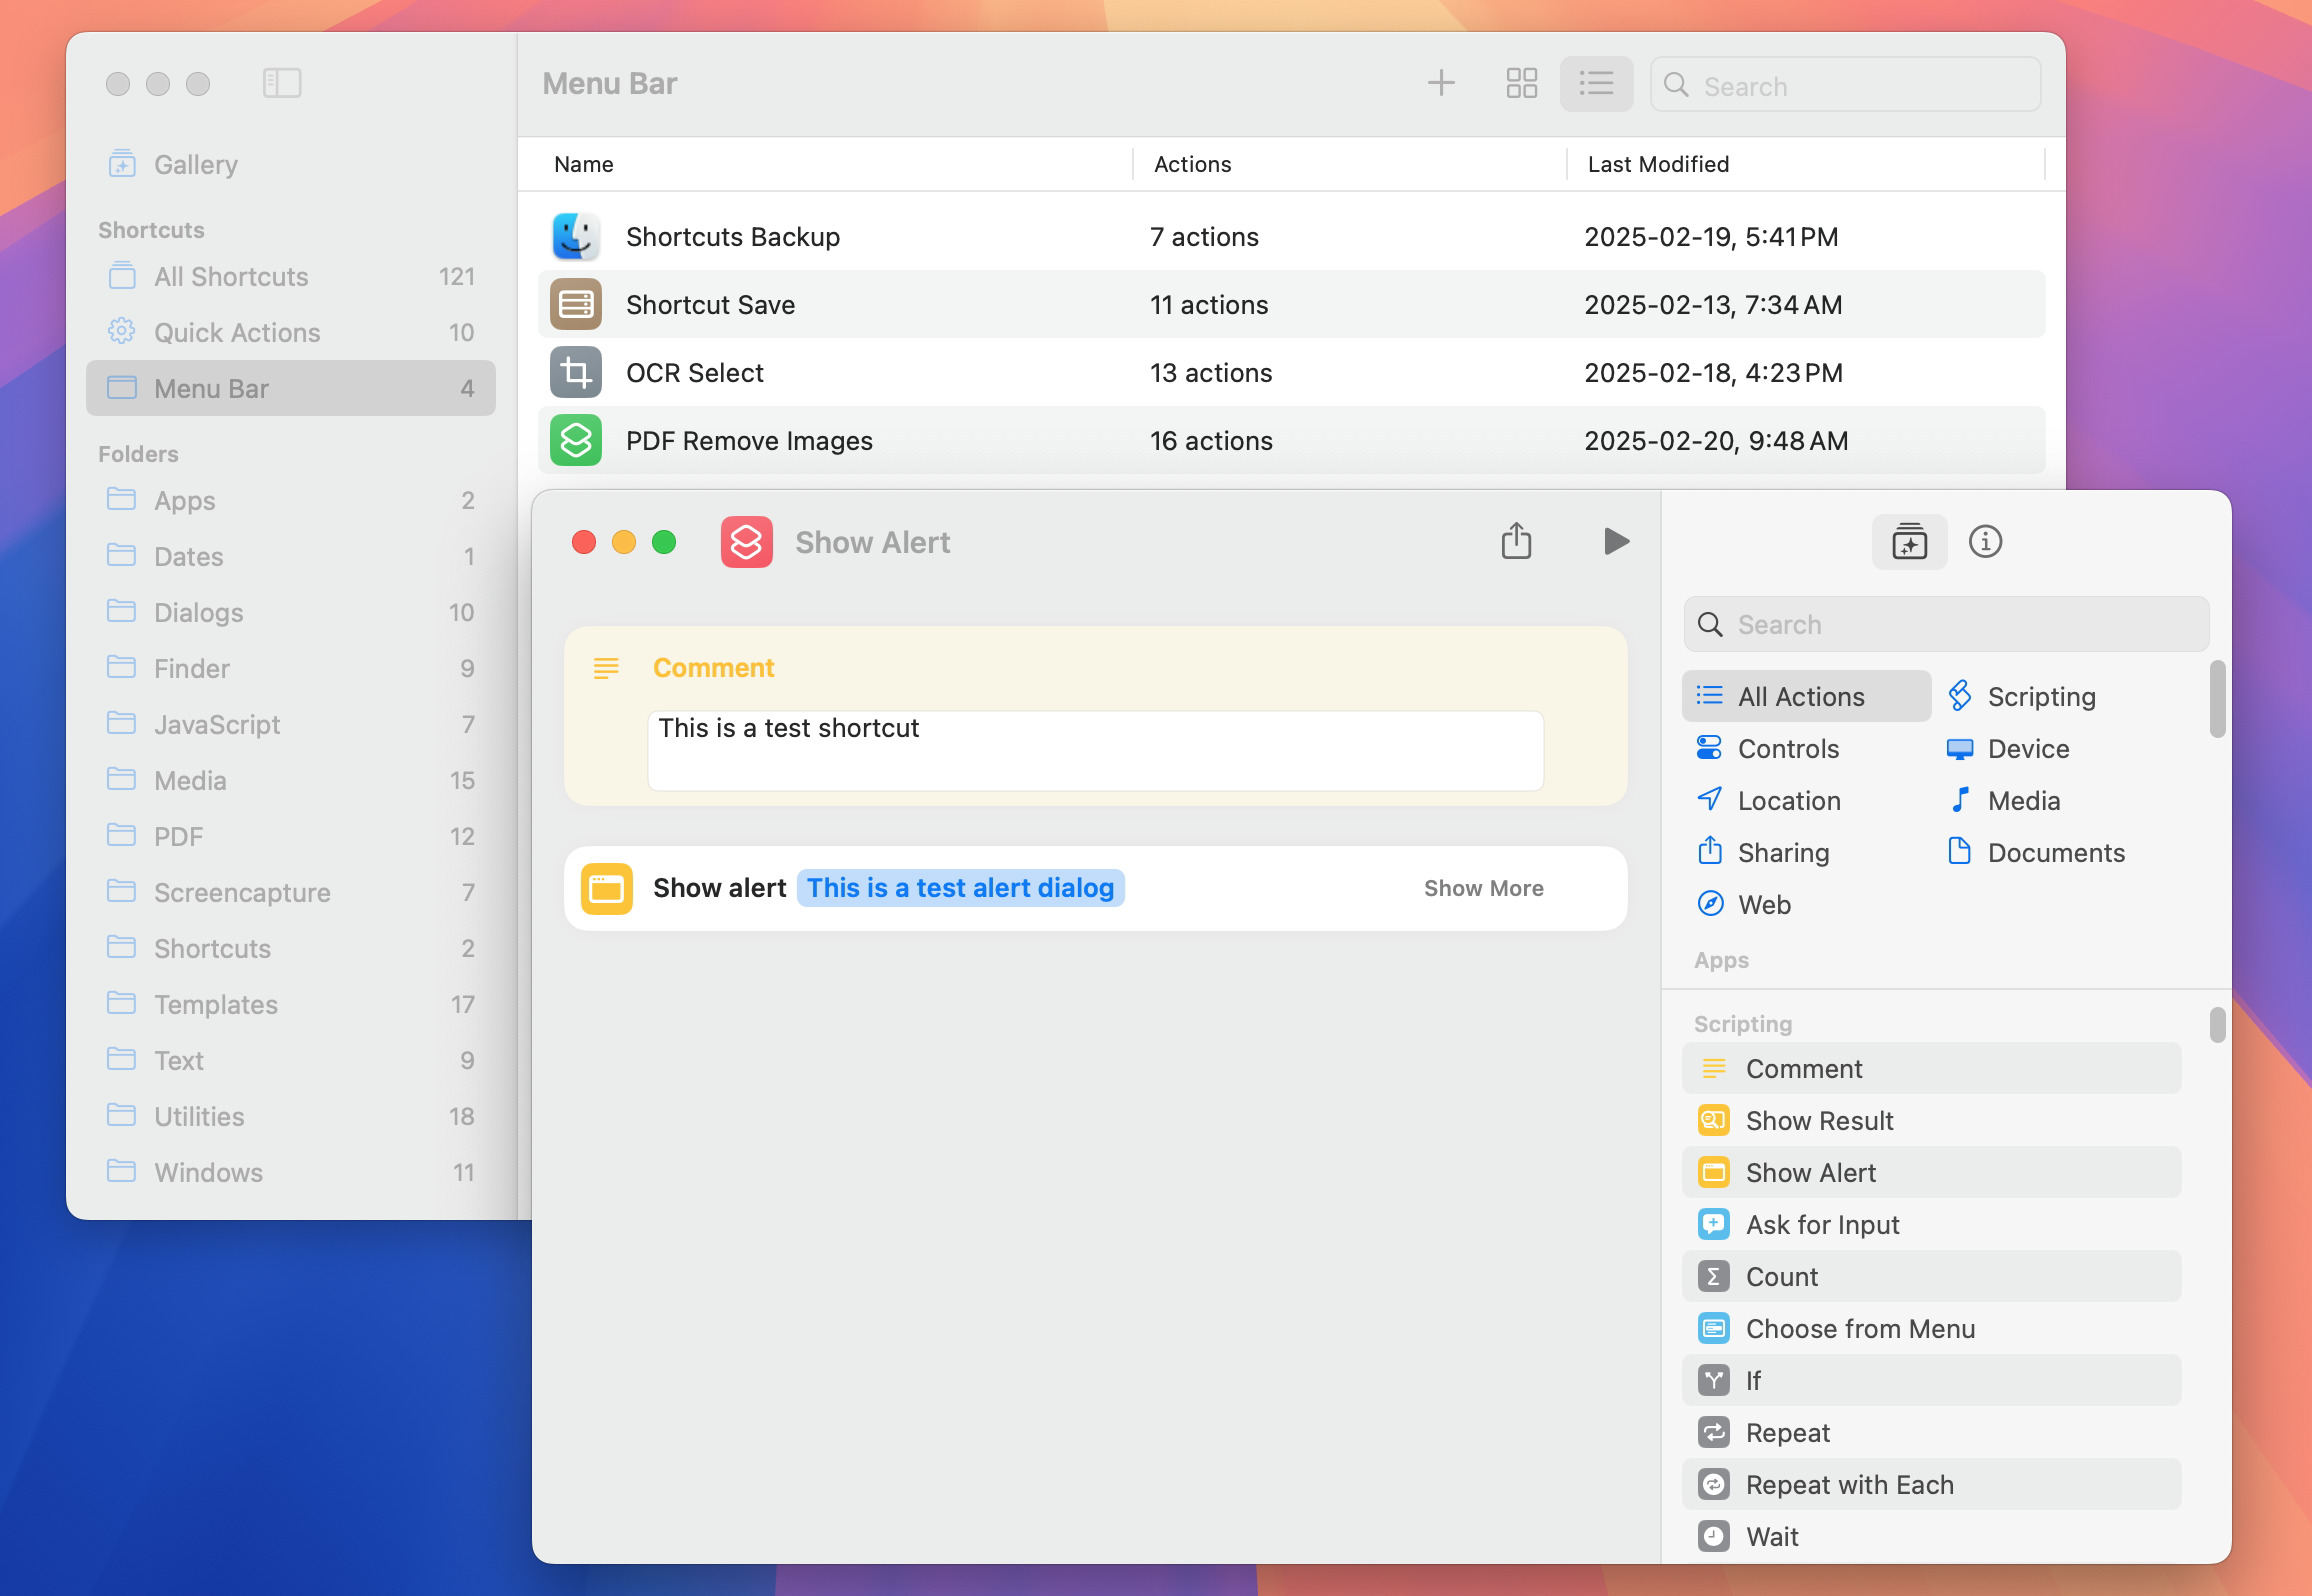
Task: Click '2025-02-19, 5:41 PM' date cell
Action: click(1711, 236)
